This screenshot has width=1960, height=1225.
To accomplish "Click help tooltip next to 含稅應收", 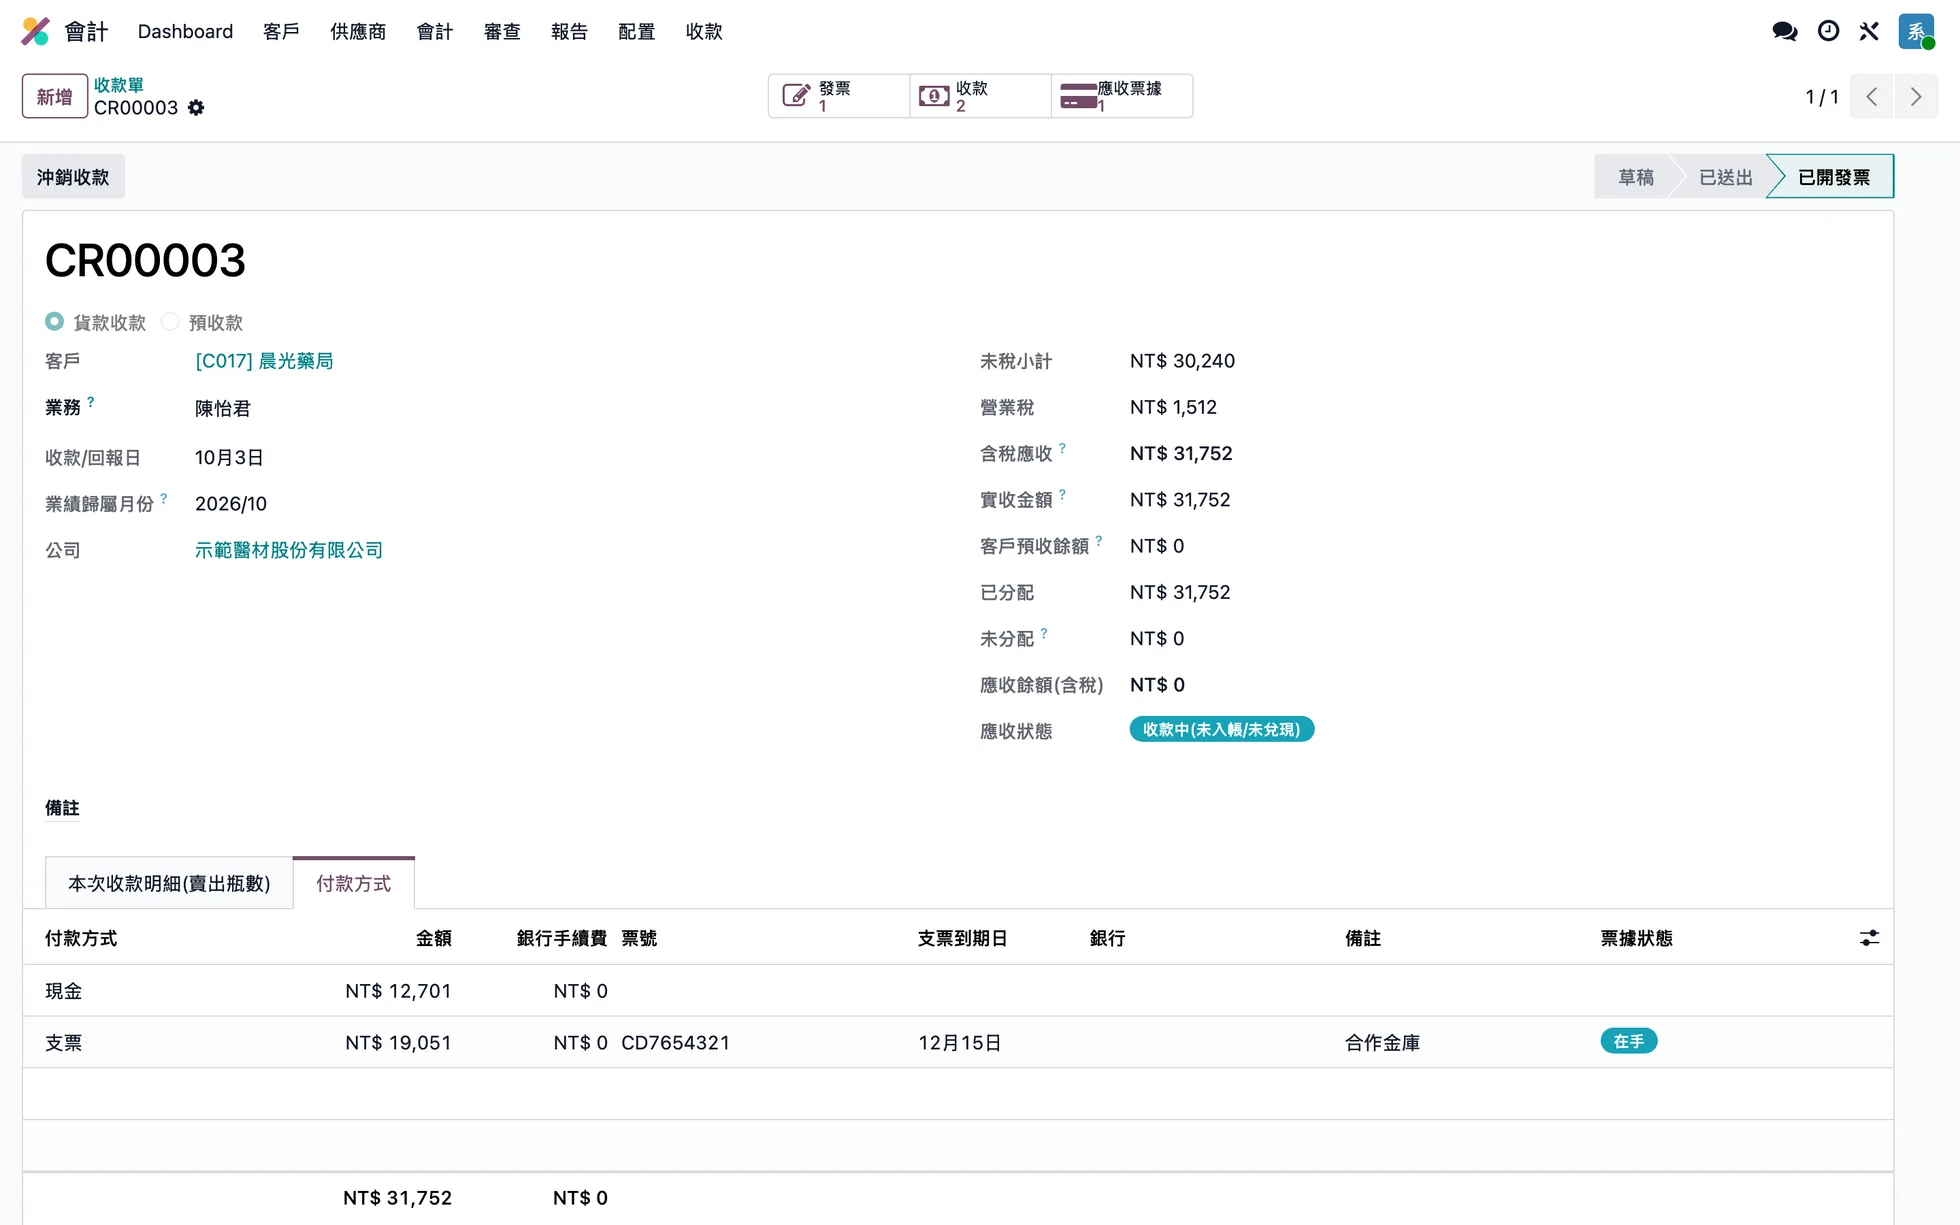I will (1062, 448).
